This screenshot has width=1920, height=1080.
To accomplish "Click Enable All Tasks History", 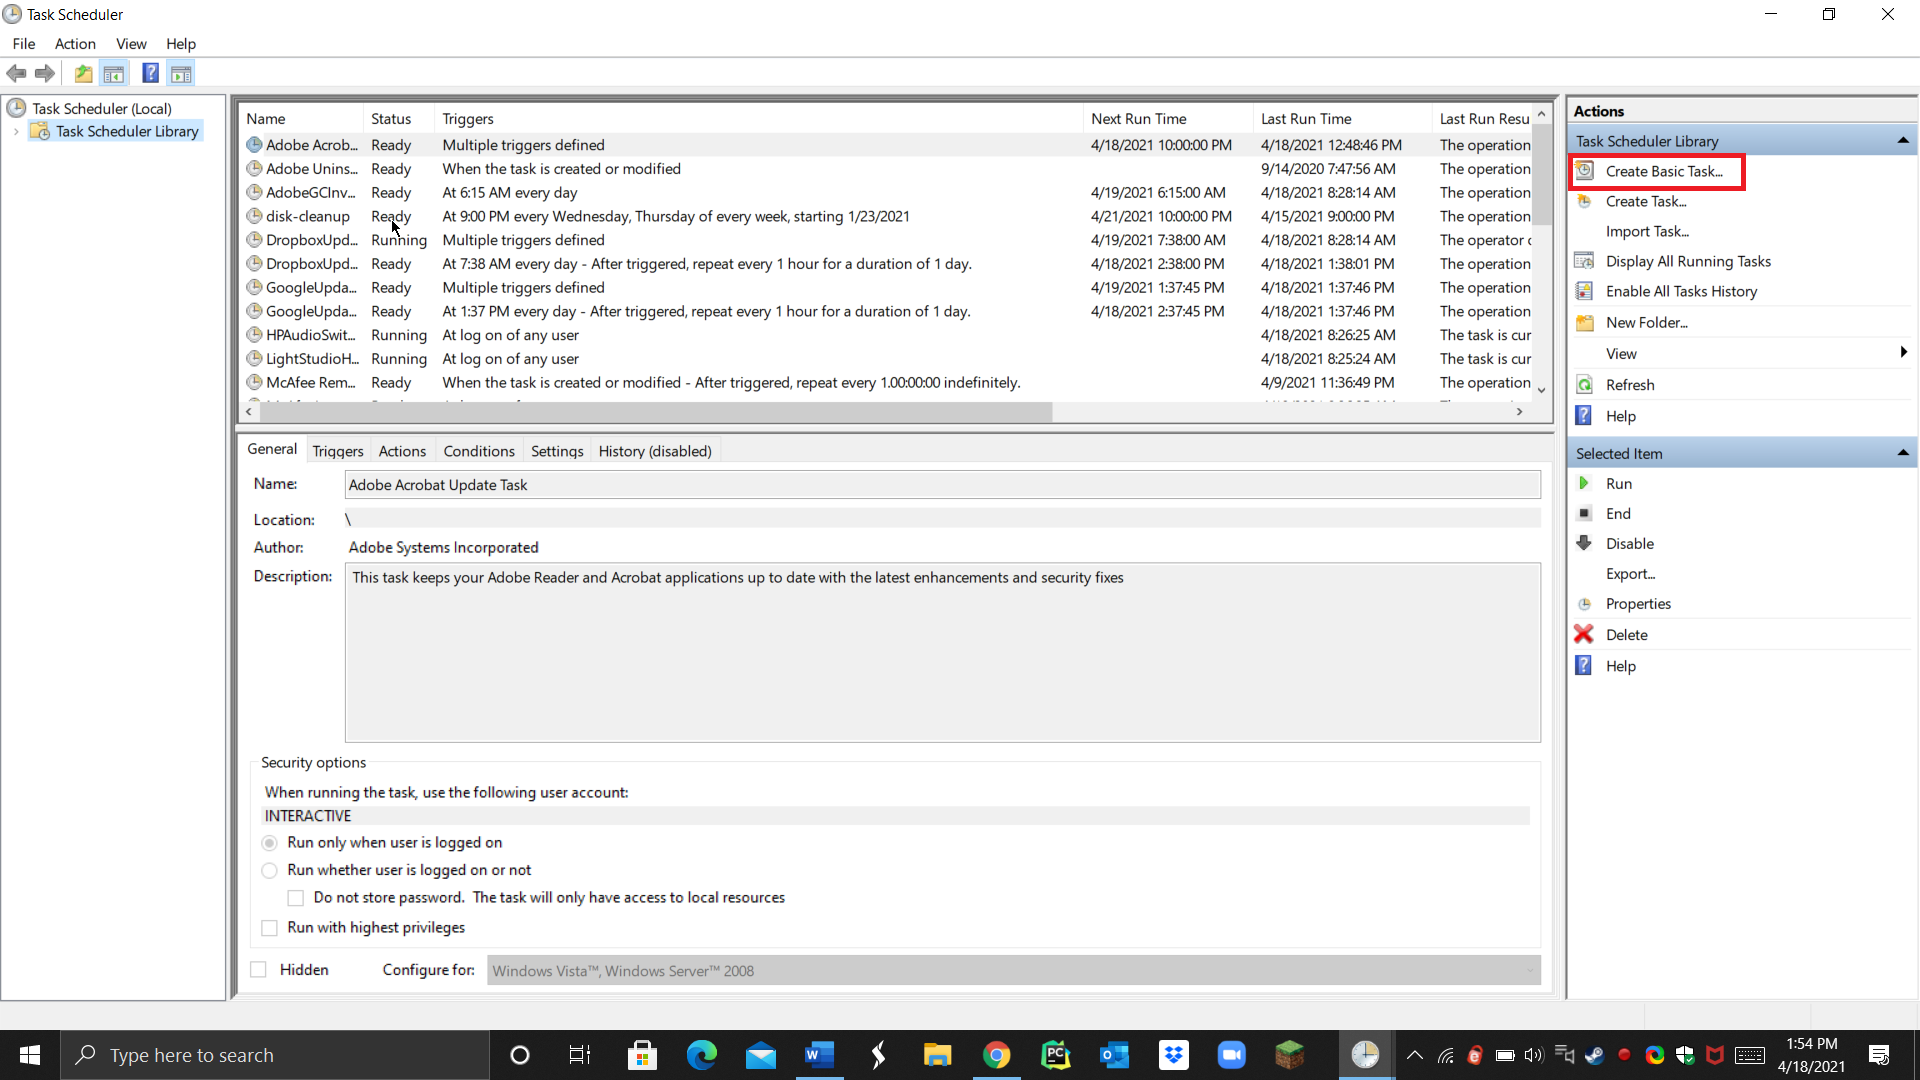I will click(x=1680, y=291).
